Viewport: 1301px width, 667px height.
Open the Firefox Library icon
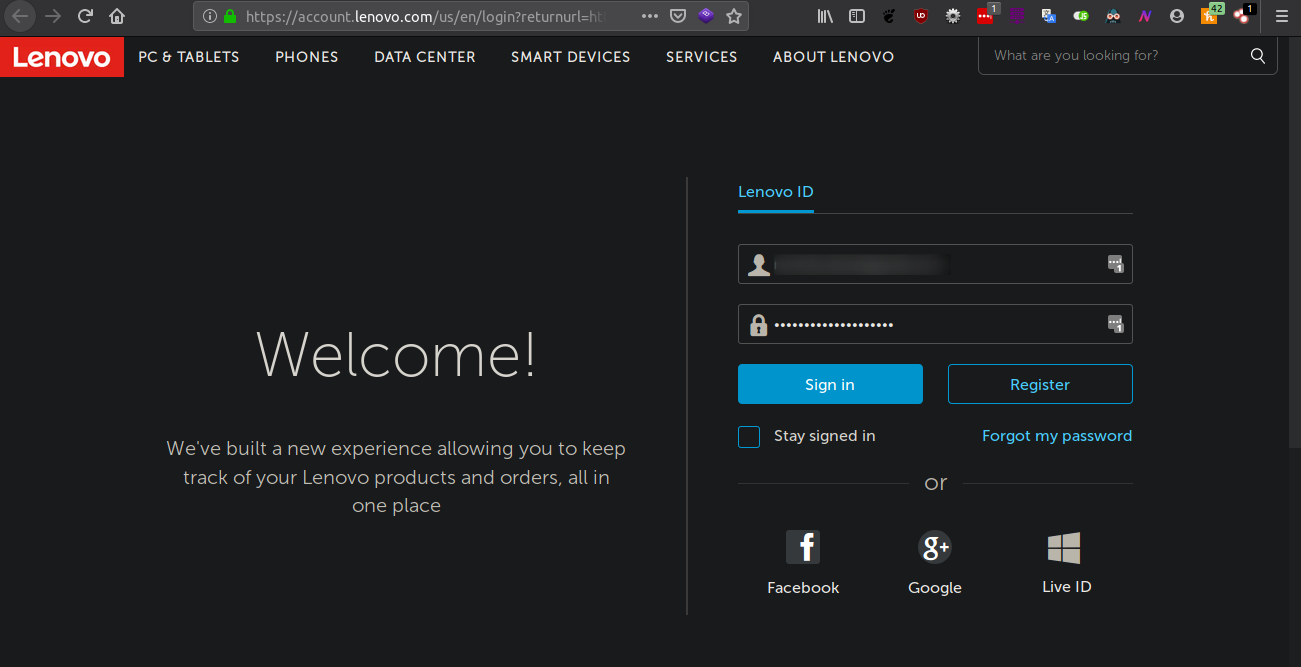(826, 16)
